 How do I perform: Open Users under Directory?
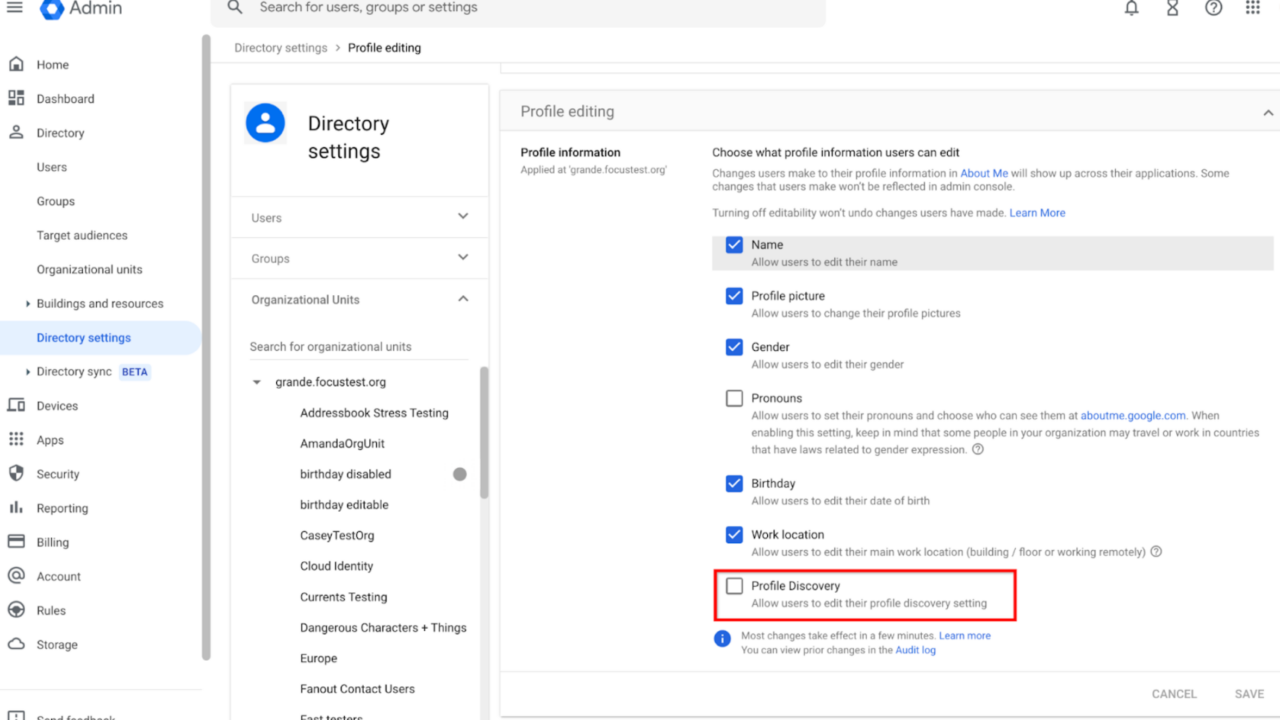[52, 167]
